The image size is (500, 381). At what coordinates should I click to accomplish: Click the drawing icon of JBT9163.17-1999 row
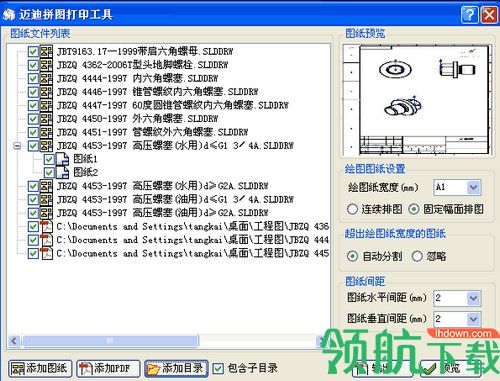tap(46, 51)
